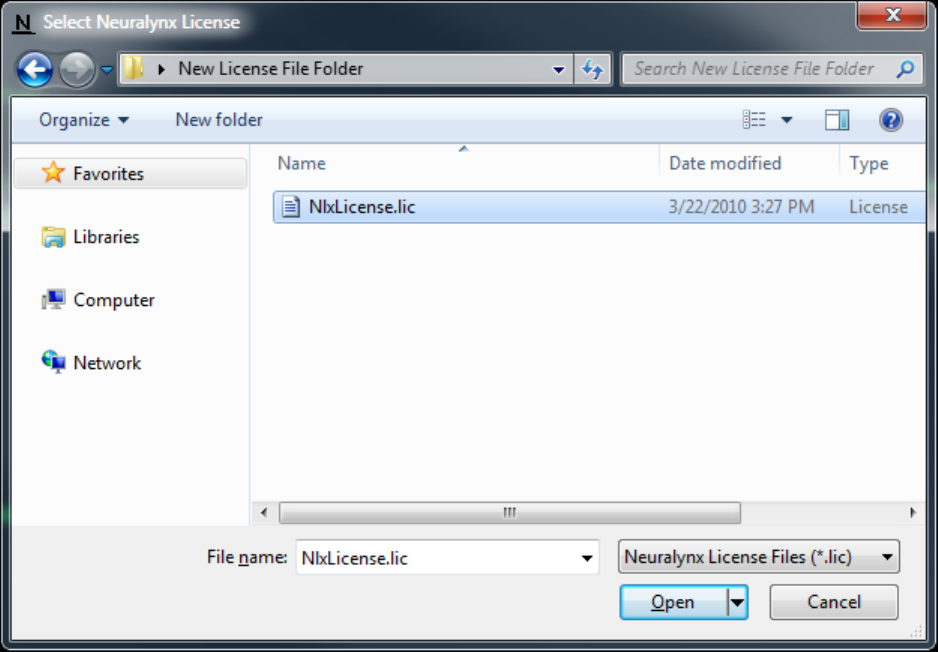Click the NlxLicense.lic file icon
Image resolution: width=938 pixels, height=652 pixels.
click(291, 207)
